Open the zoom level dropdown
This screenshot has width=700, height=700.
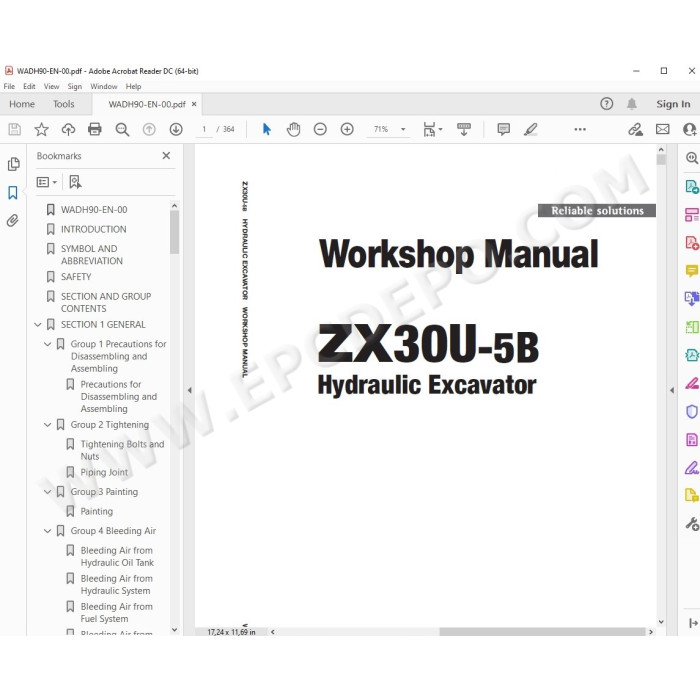click(x=403, y=129)
